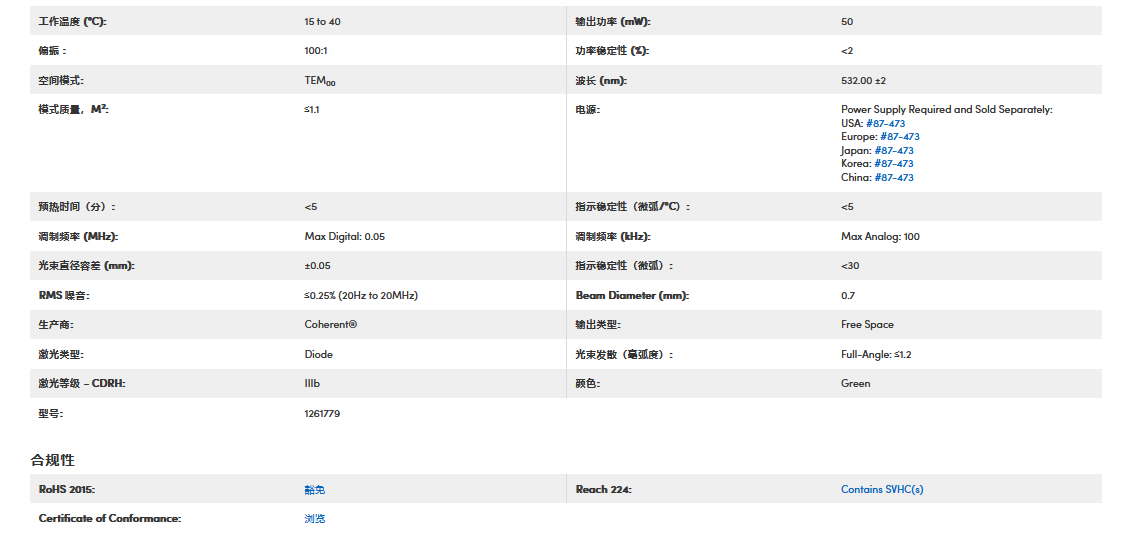Open the USA power supply #87-473 link
The height and width of the screenshot is (556, 1121).
885,123
